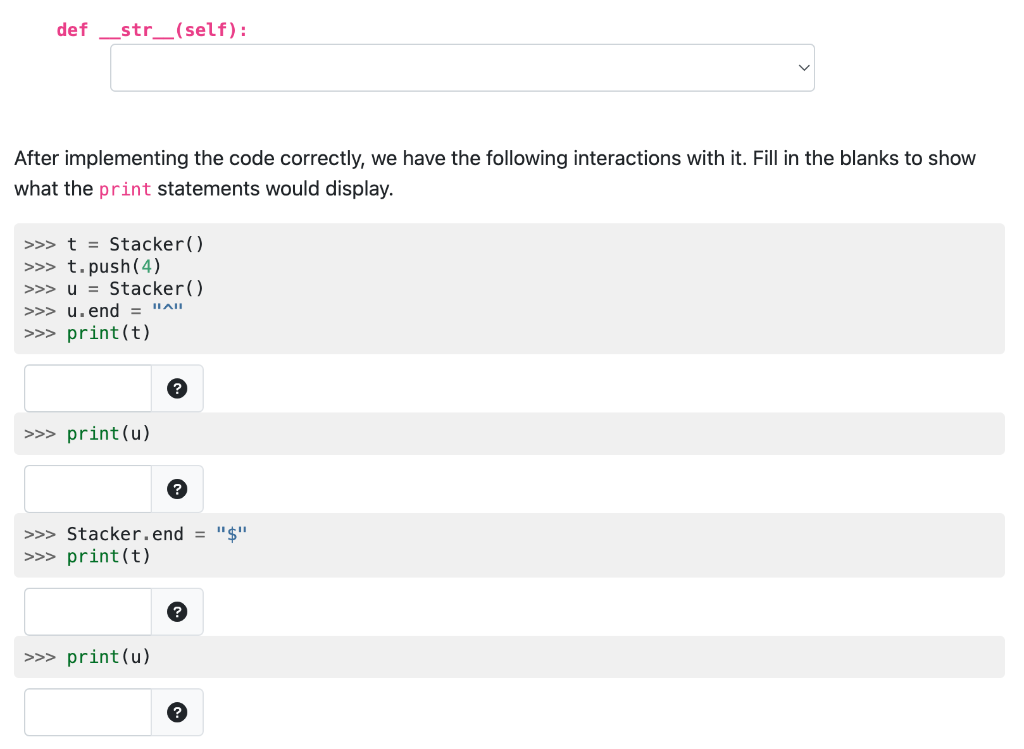Click the "def __str__(self):" code header
Viewport: 1024px width, 749px height.
coord(152,30)
